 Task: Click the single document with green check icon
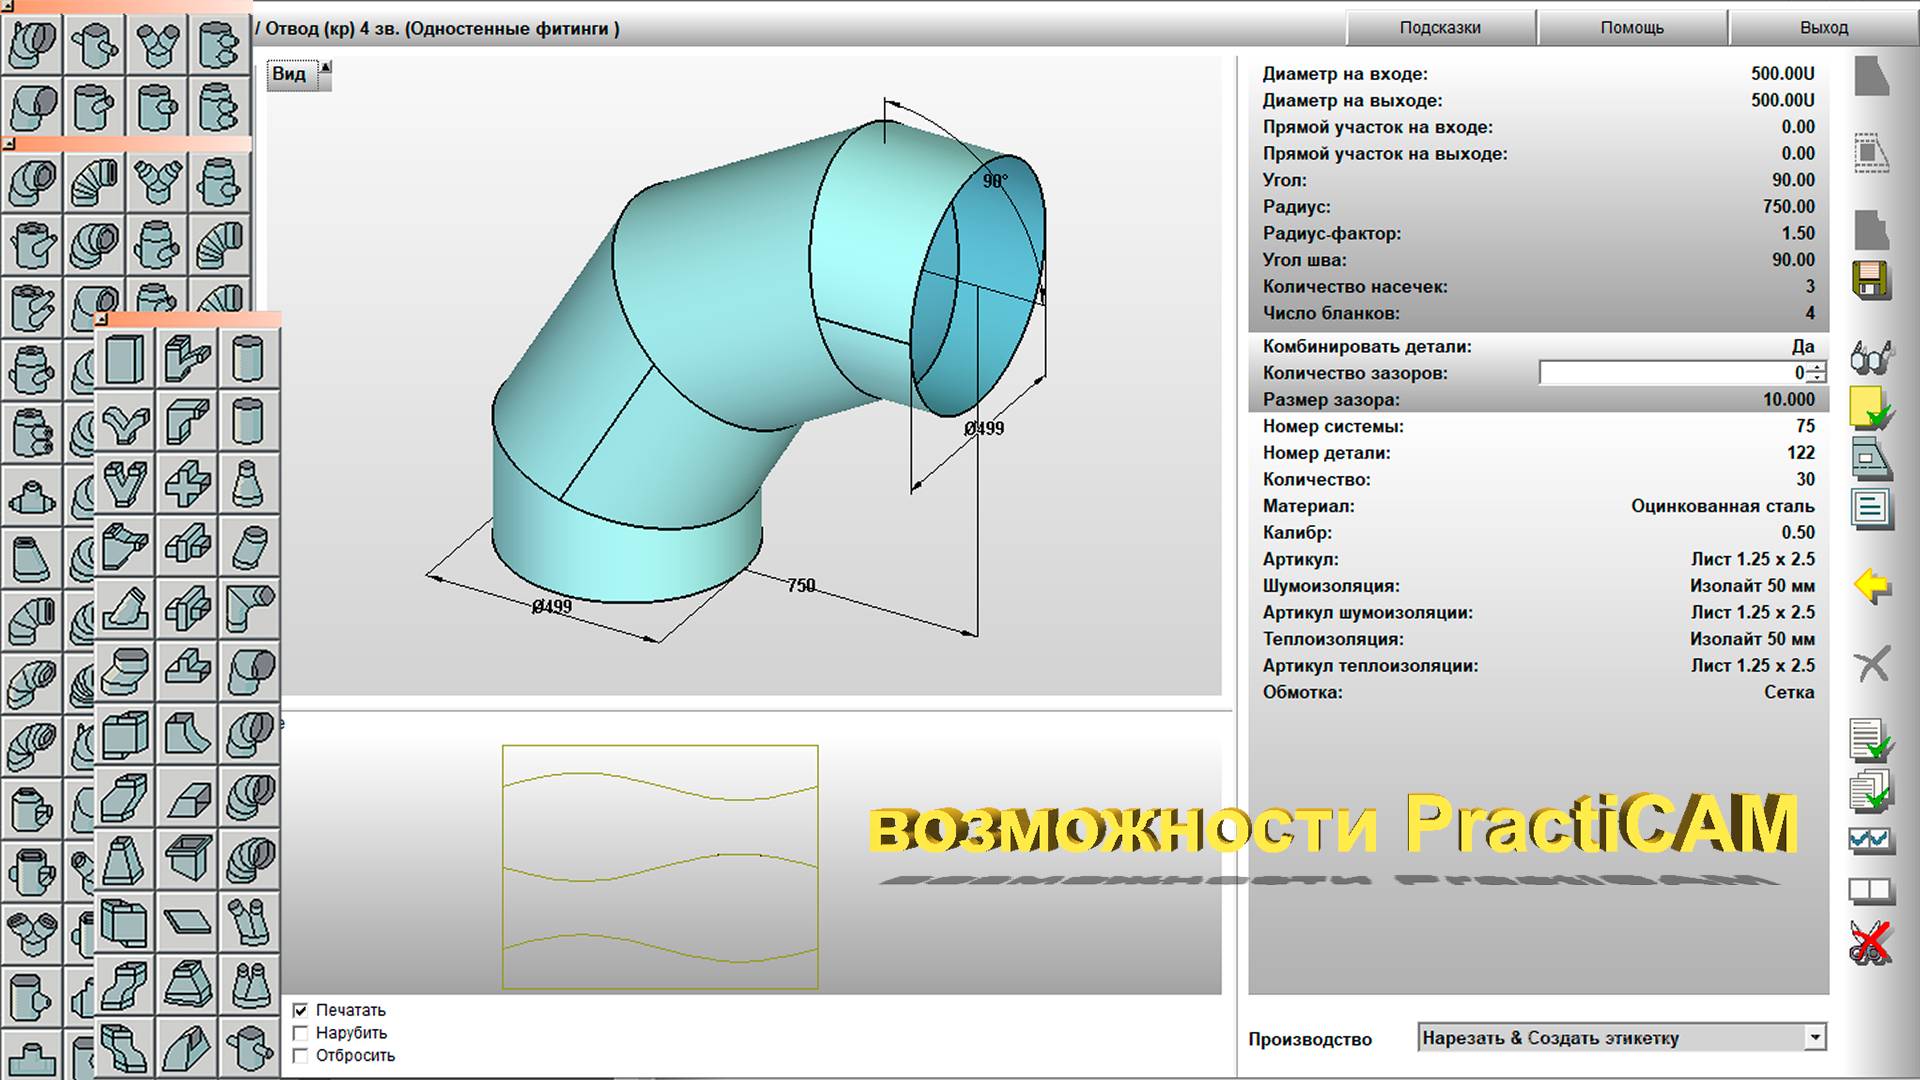coord(1871,739)
